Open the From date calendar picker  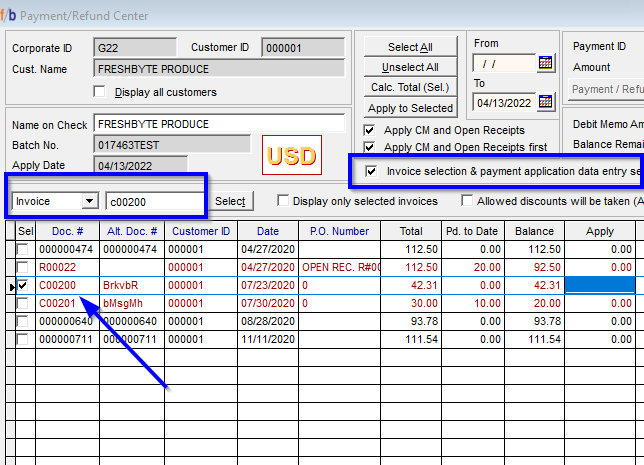(x=545, y=62)
